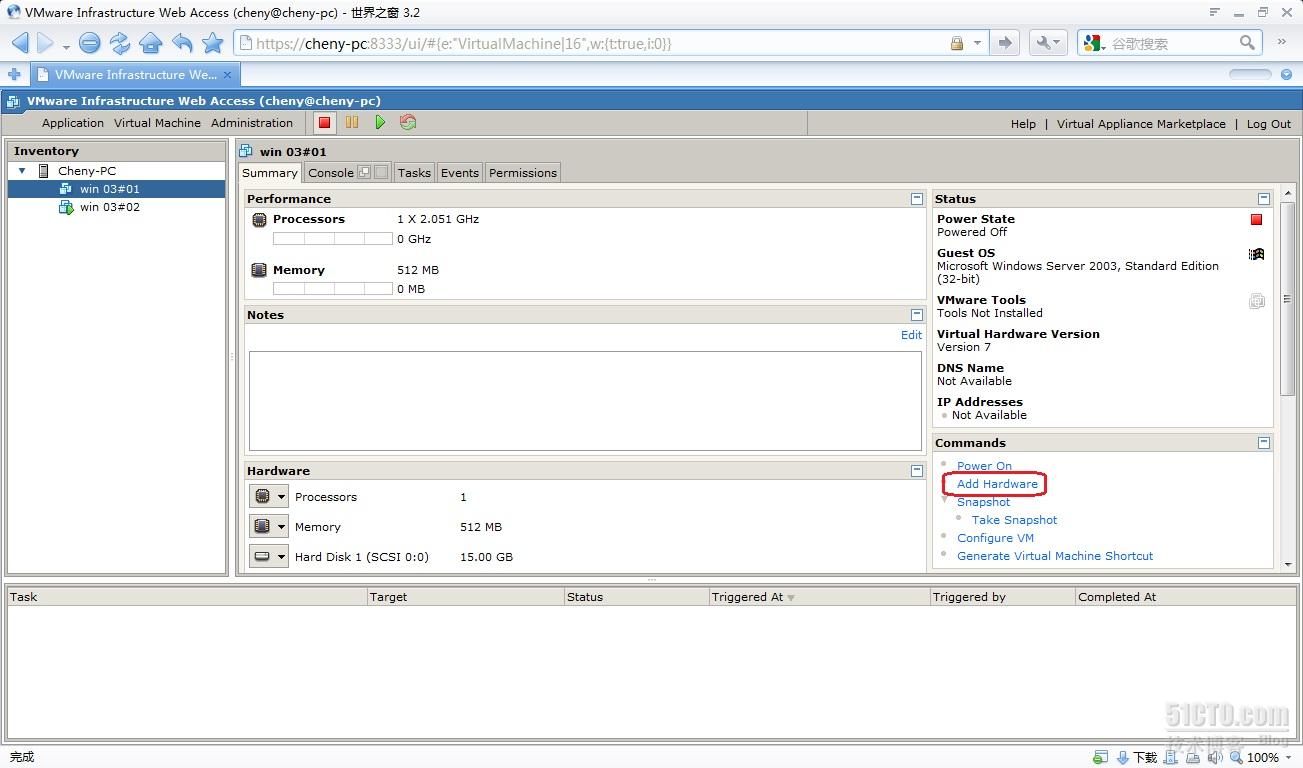Click the VMware Tools status icon

pos(1256,301)
